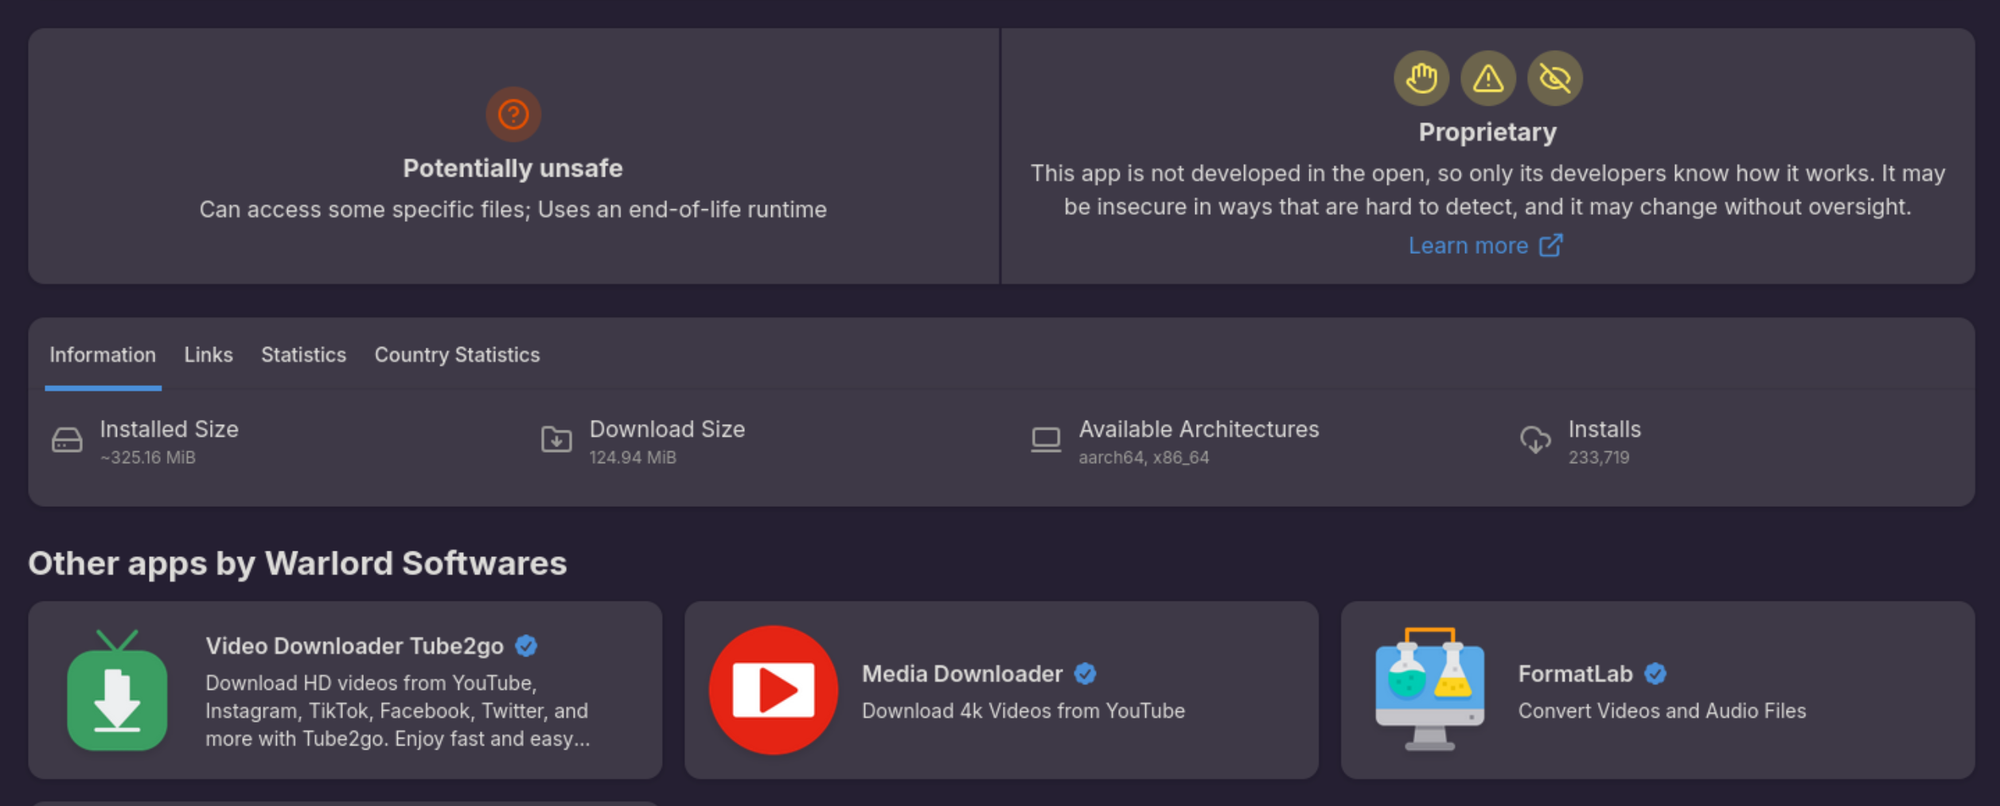Switch to the Links tab

click(x=208, y=355)
